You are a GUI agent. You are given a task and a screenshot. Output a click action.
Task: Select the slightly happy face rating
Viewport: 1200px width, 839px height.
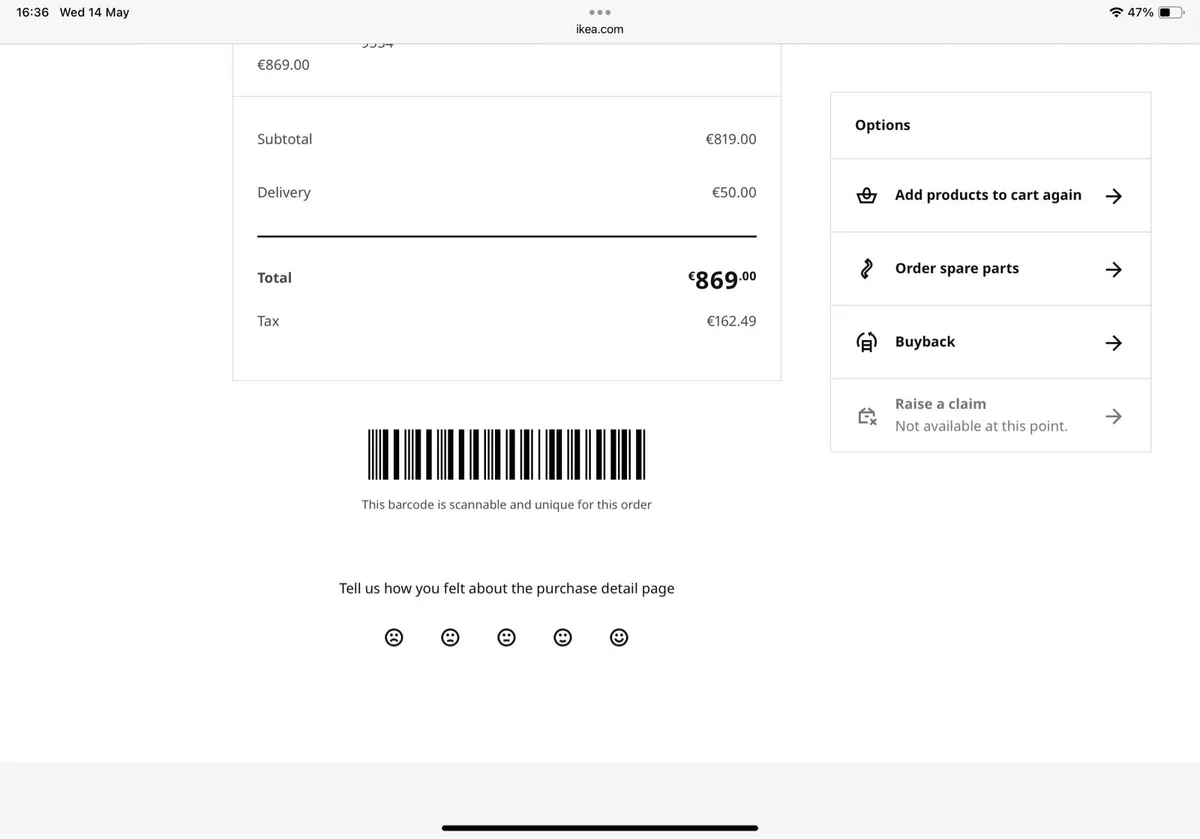click(x=563, y=637)
